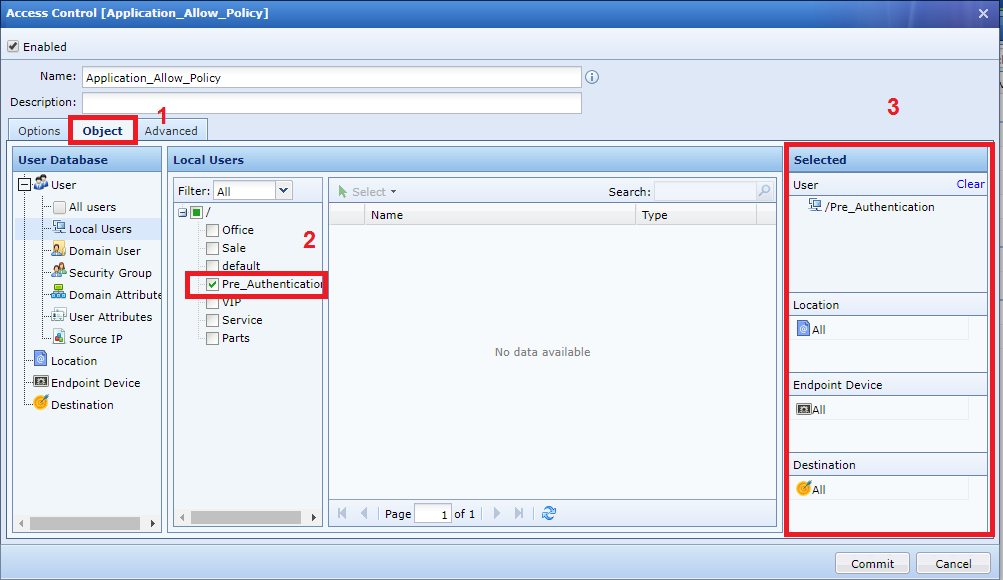
Task: Click the Type column header
Action: tap(696, 215)
